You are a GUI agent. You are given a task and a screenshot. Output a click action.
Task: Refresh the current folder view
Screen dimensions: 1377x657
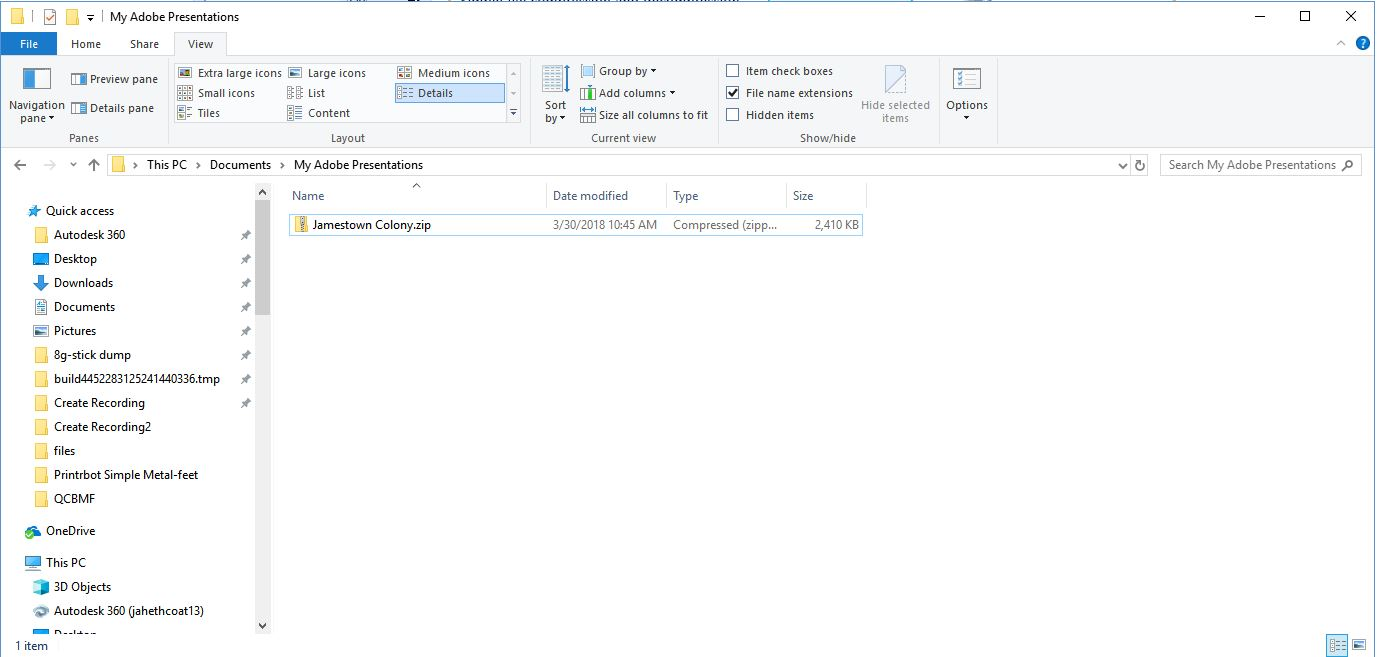tap(1140, 165)
